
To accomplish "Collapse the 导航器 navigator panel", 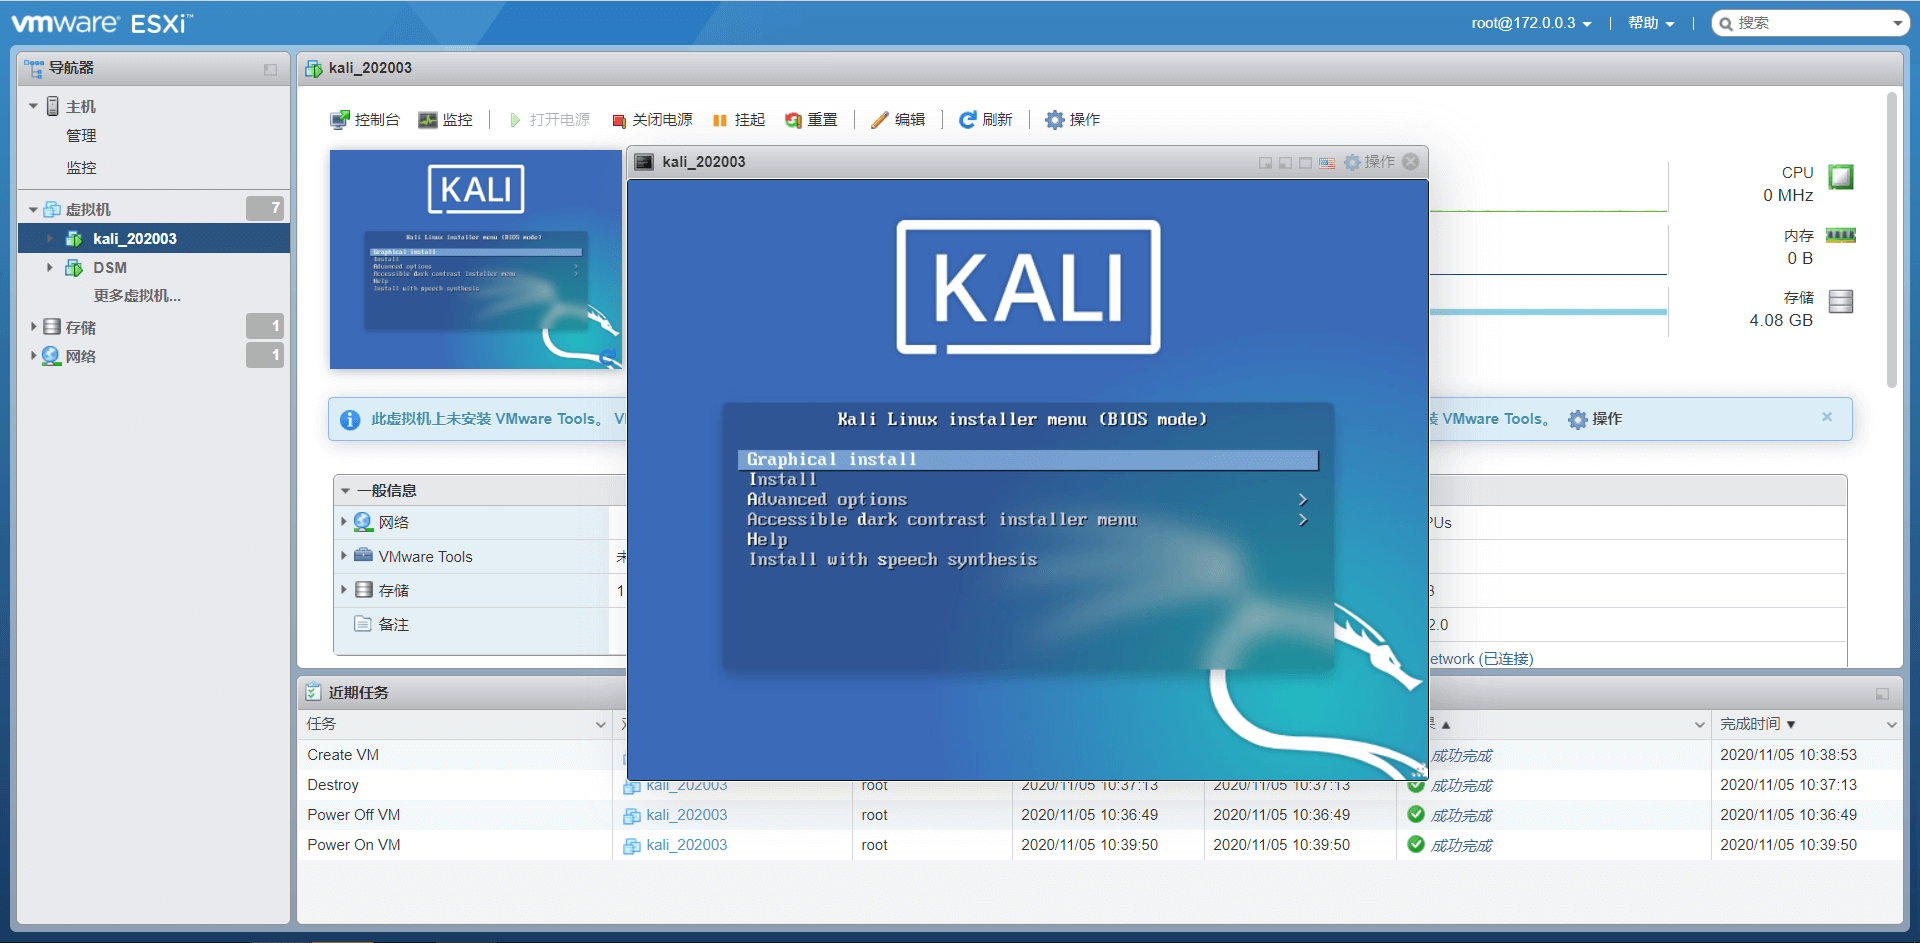I will point(270,69).
